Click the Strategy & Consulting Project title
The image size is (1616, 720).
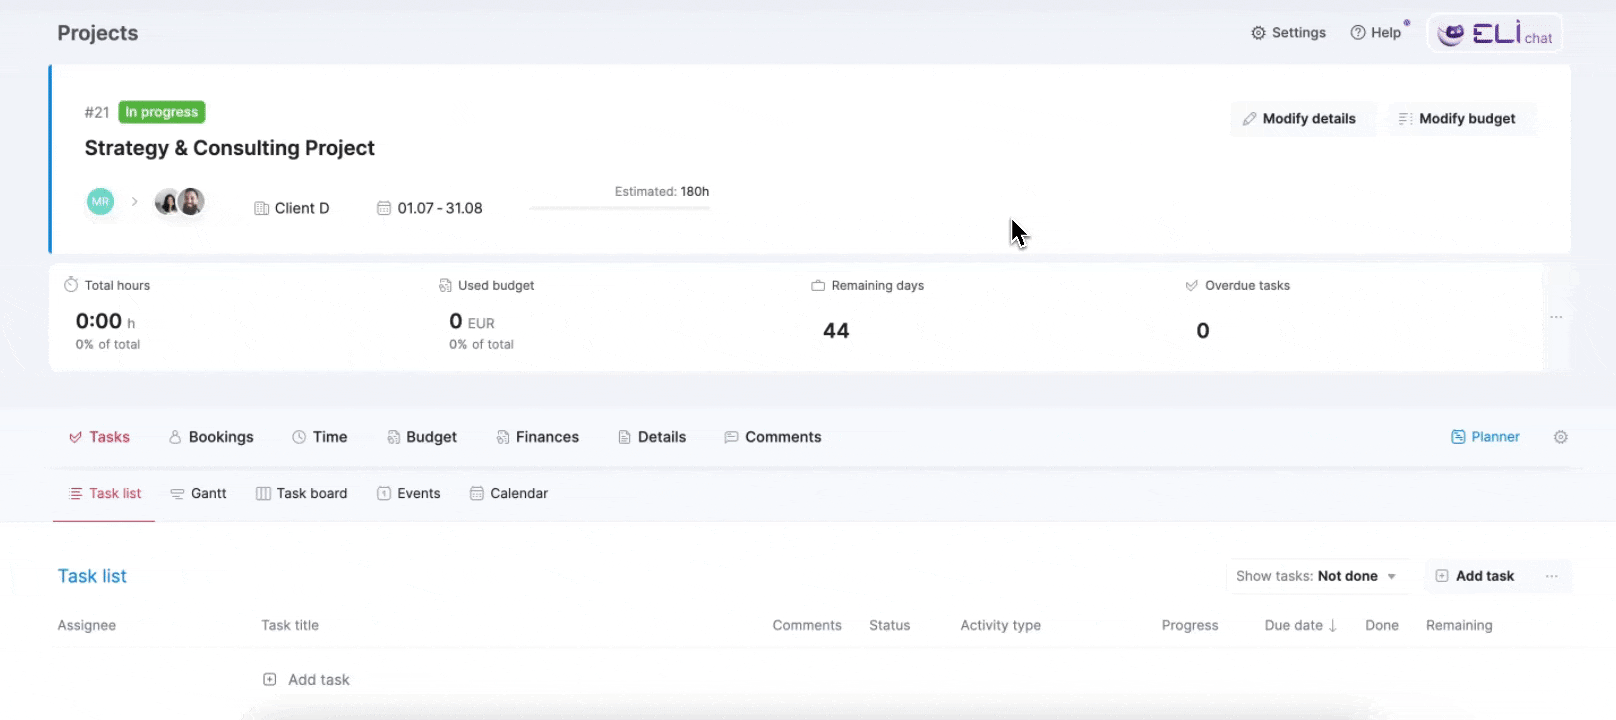(230, 148)
